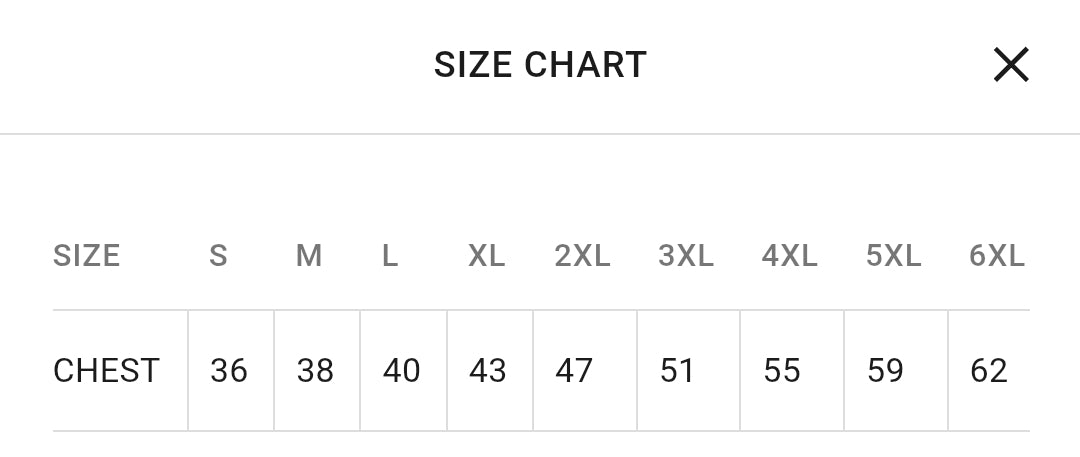Close the size chart dialog
The width and height of the screenshot is (1080, 457).
1011,66
